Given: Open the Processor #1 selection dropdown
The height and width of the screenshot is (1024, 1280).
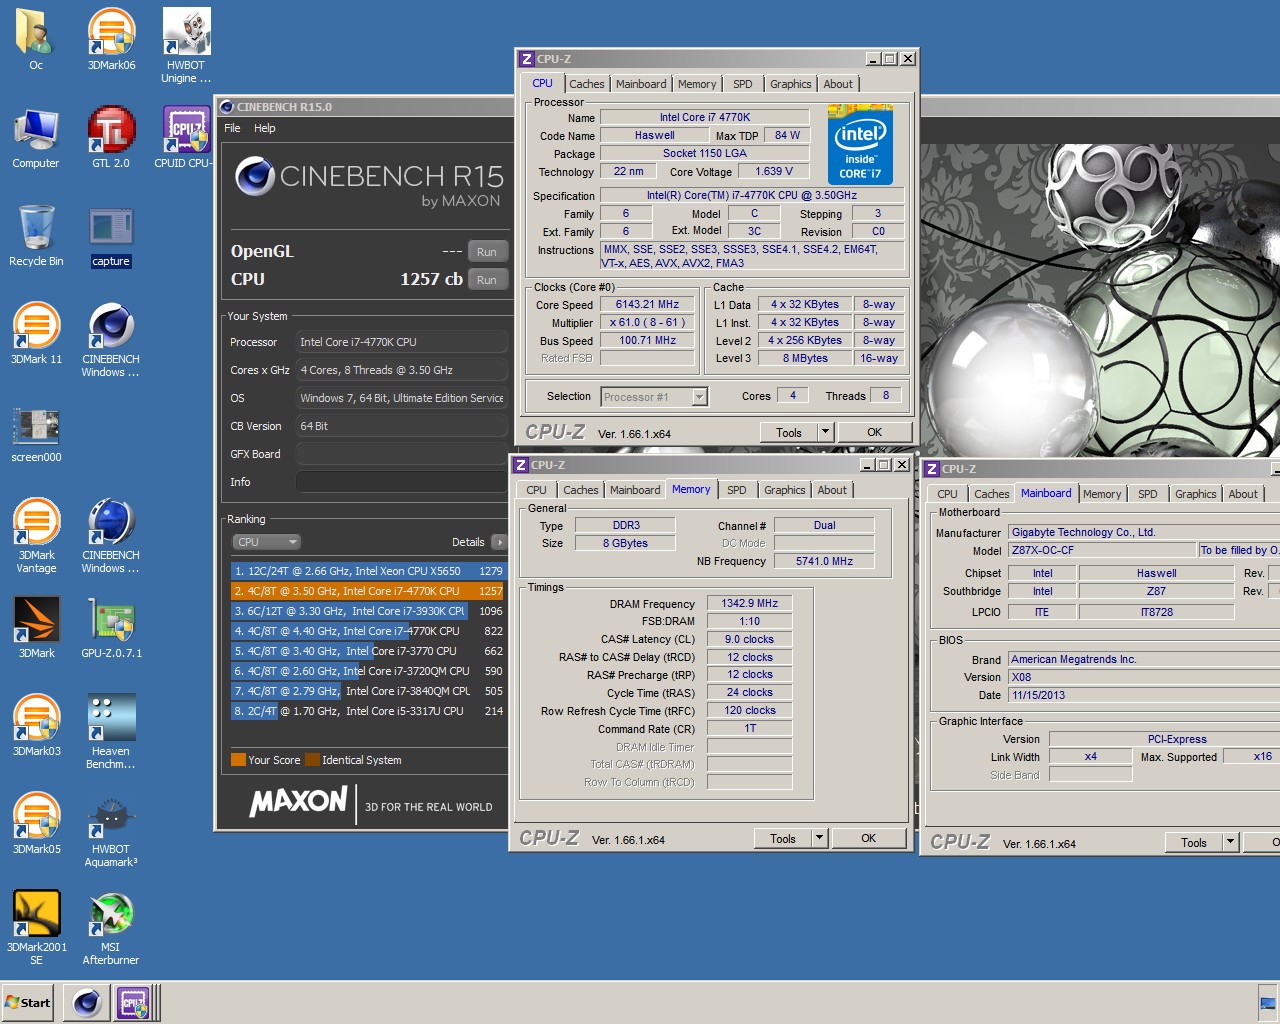Looking at the screenshot, I should (654, 397).
